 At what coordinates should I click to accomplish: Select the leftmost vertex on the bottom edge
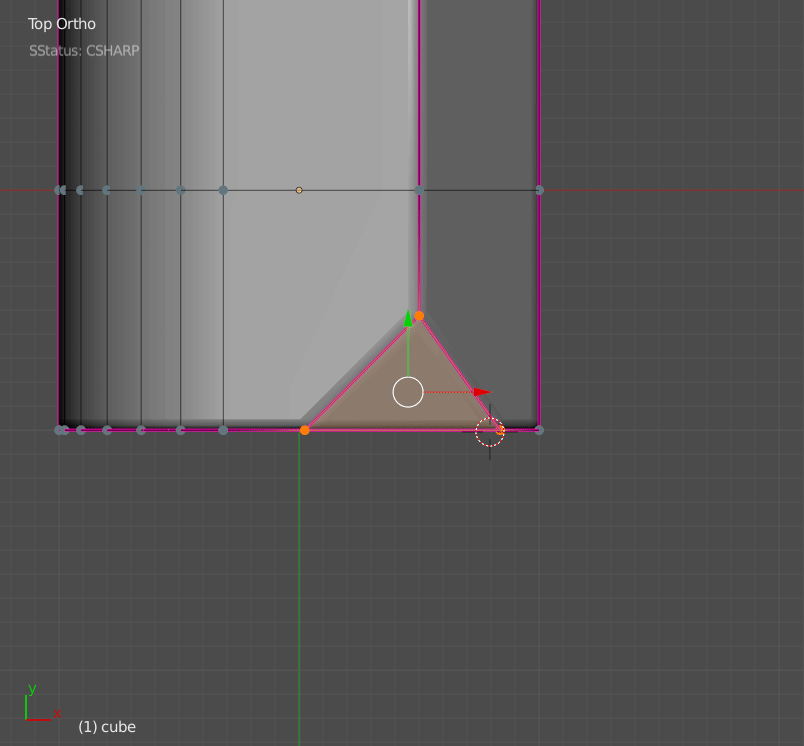click(x=59, y=430)
